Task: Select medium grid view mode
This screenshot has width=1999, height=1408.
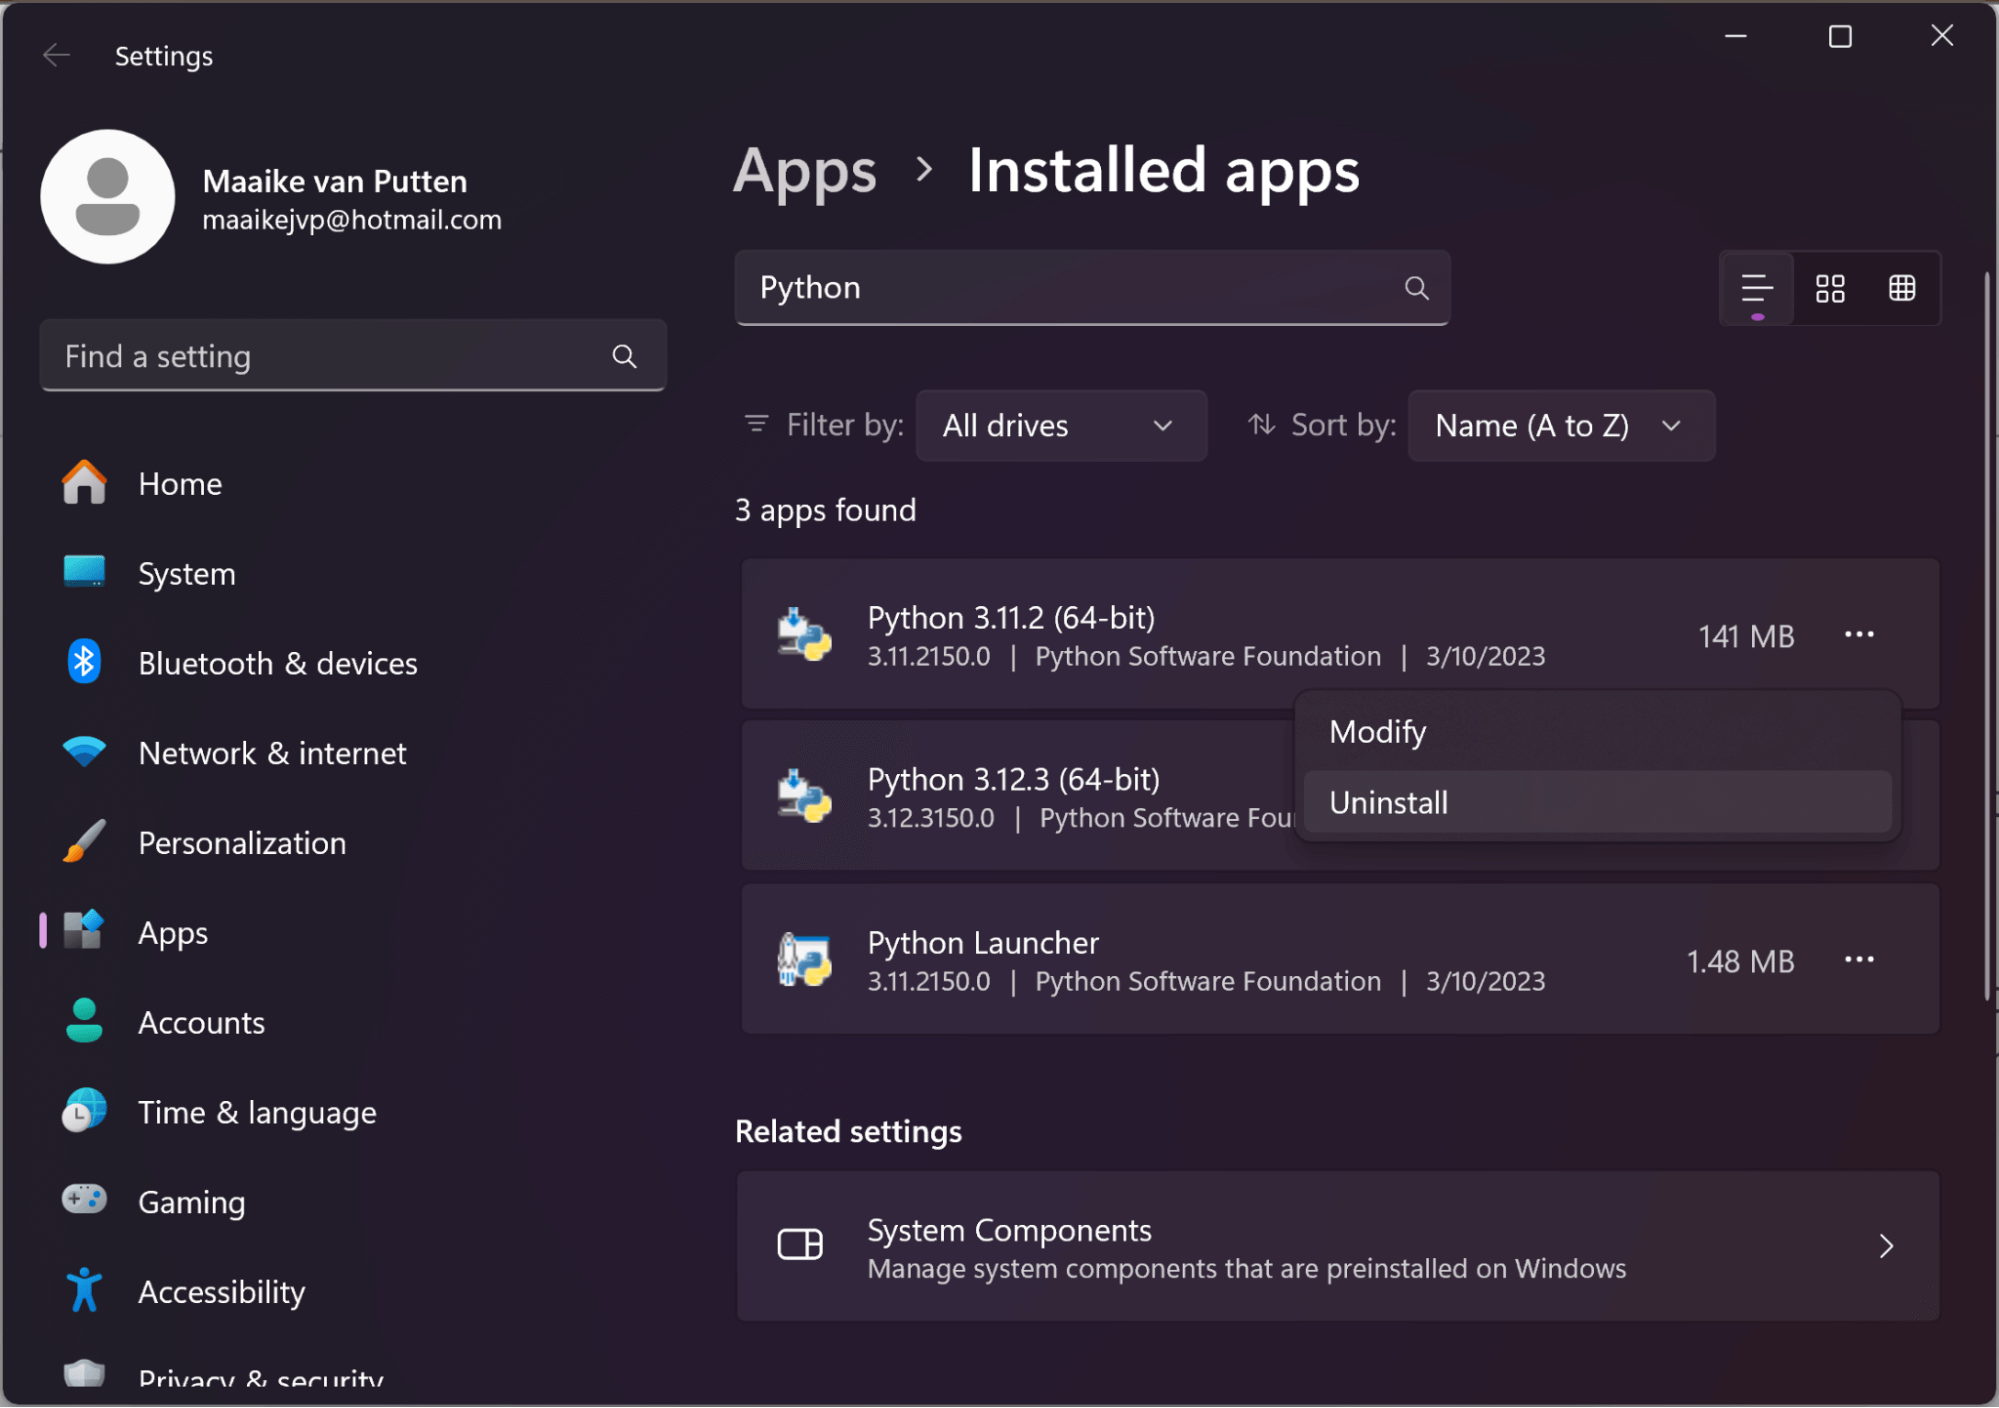Action: tap(1831, 290)
